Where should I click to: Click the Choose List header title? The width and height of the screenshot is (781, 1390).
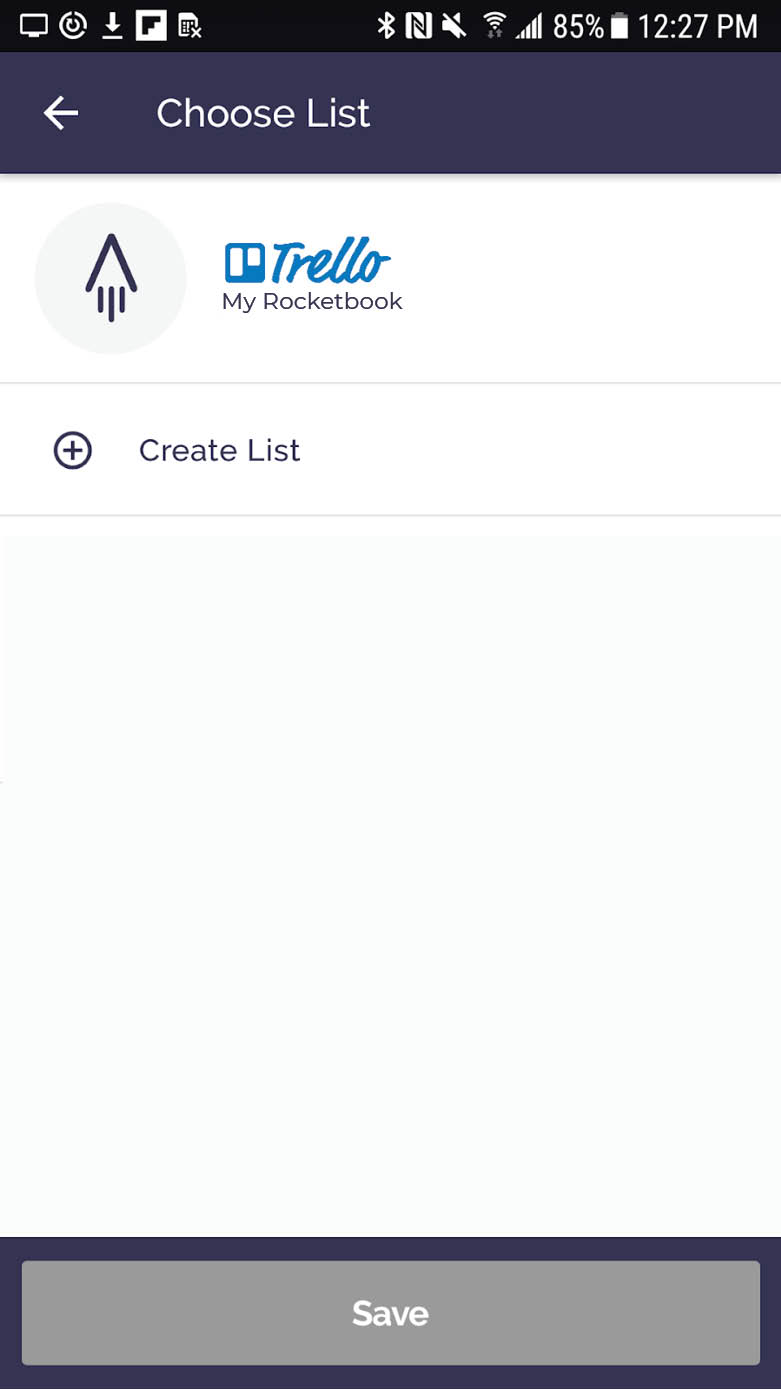(x=263, y=113)
